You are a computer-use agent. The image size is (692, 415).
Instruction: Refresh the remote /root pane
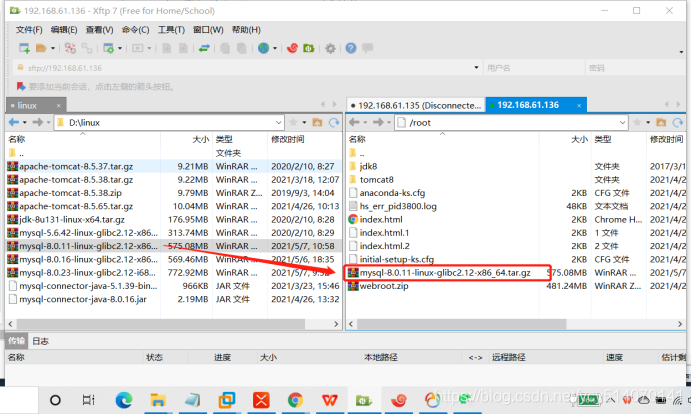tap(677, 122)
